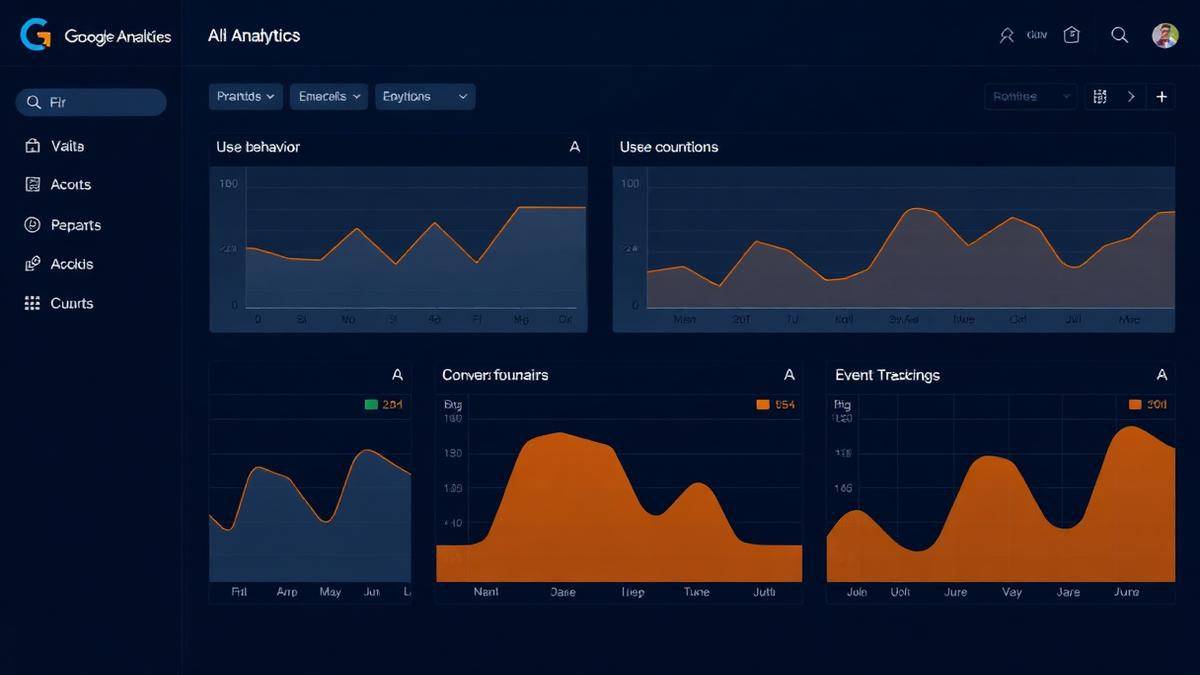This screenshot has width=1200, height=675.
Task: Select the calendar icon next to Ronties
Action: pyautogui.click(x=1098, y=96)
